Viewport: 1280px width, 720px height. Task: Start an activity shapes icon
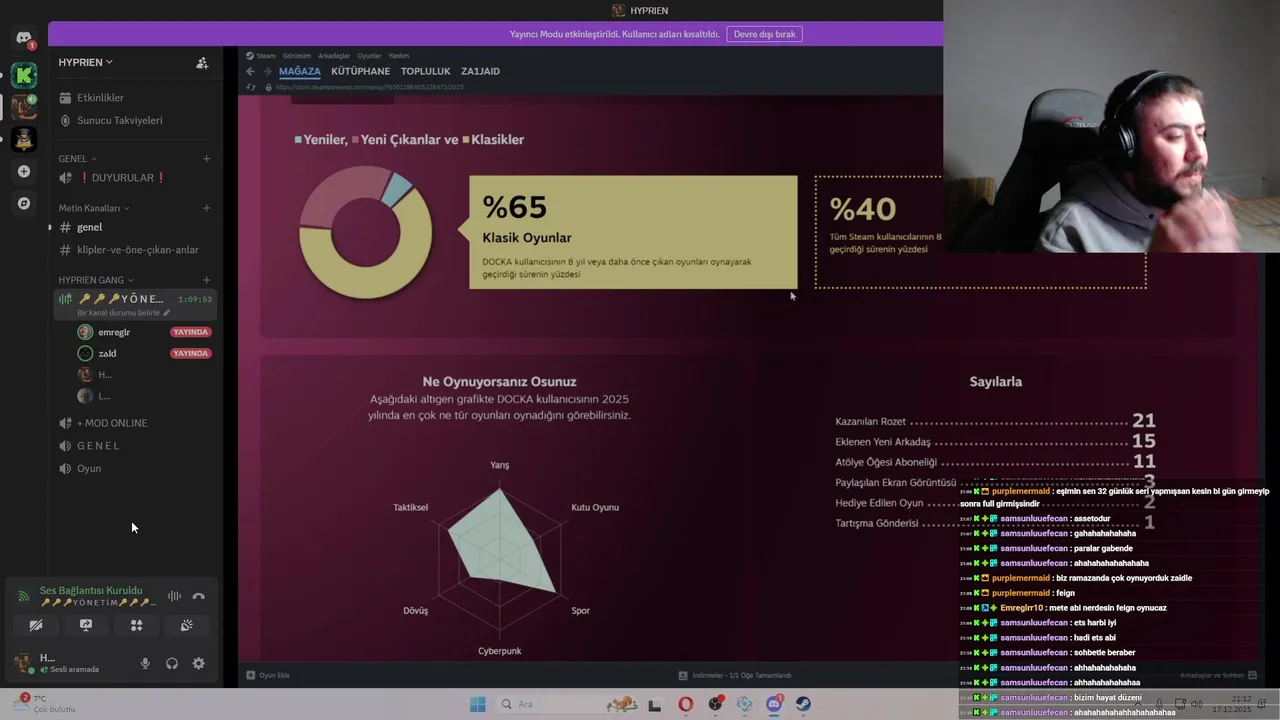[136, 625]
